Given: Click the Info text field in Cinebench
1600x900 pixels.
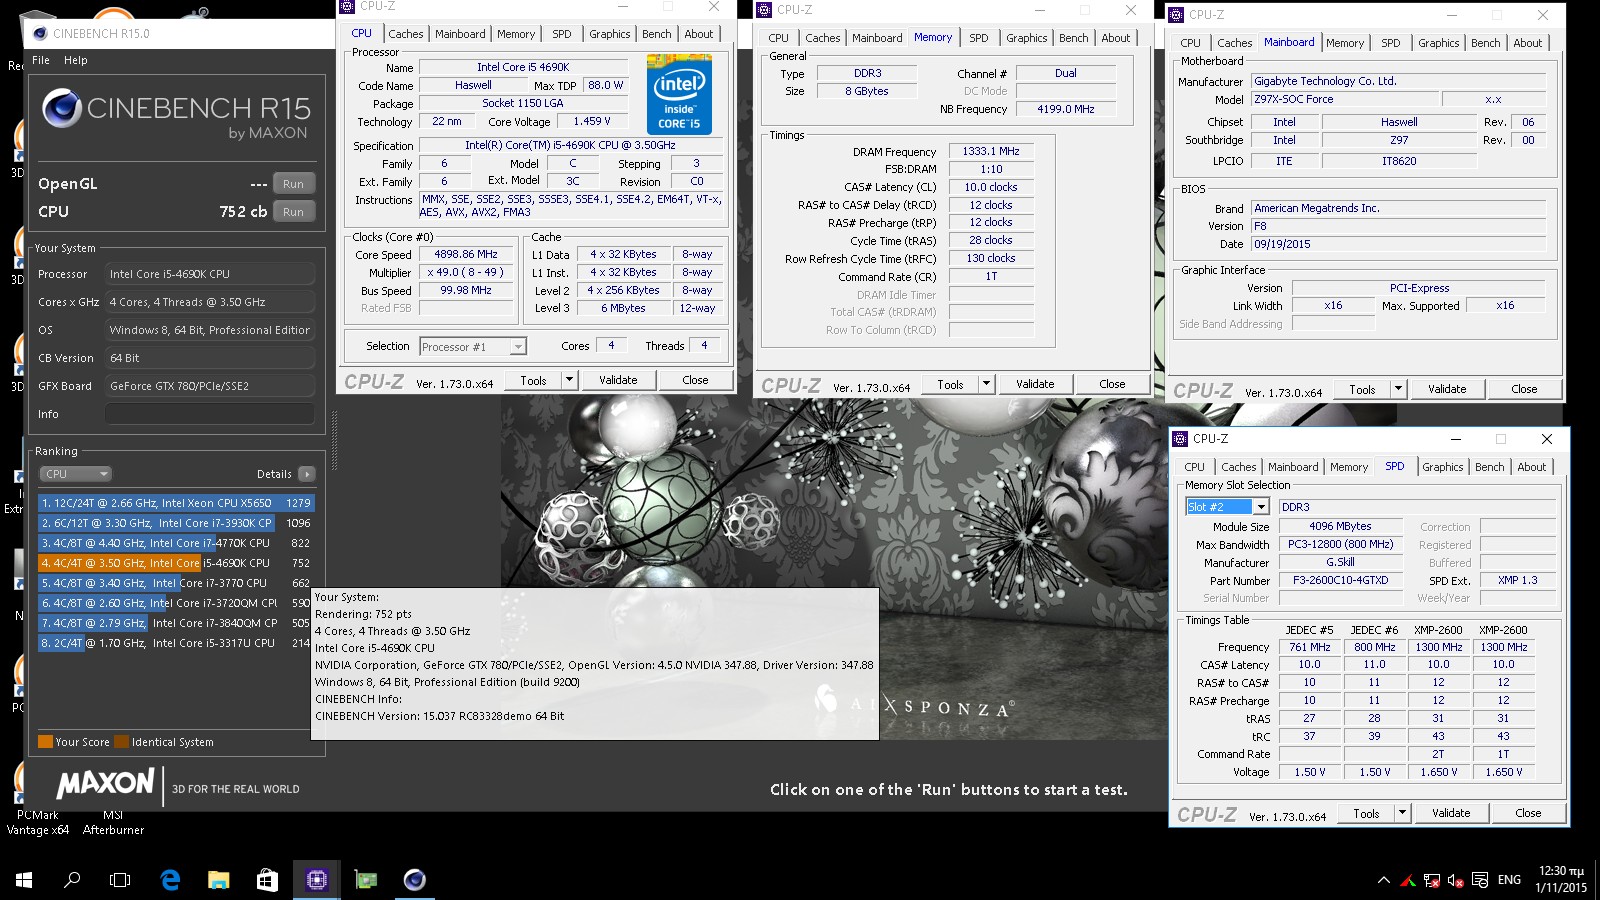Looking at the screenshot, I should pos(210,414).
